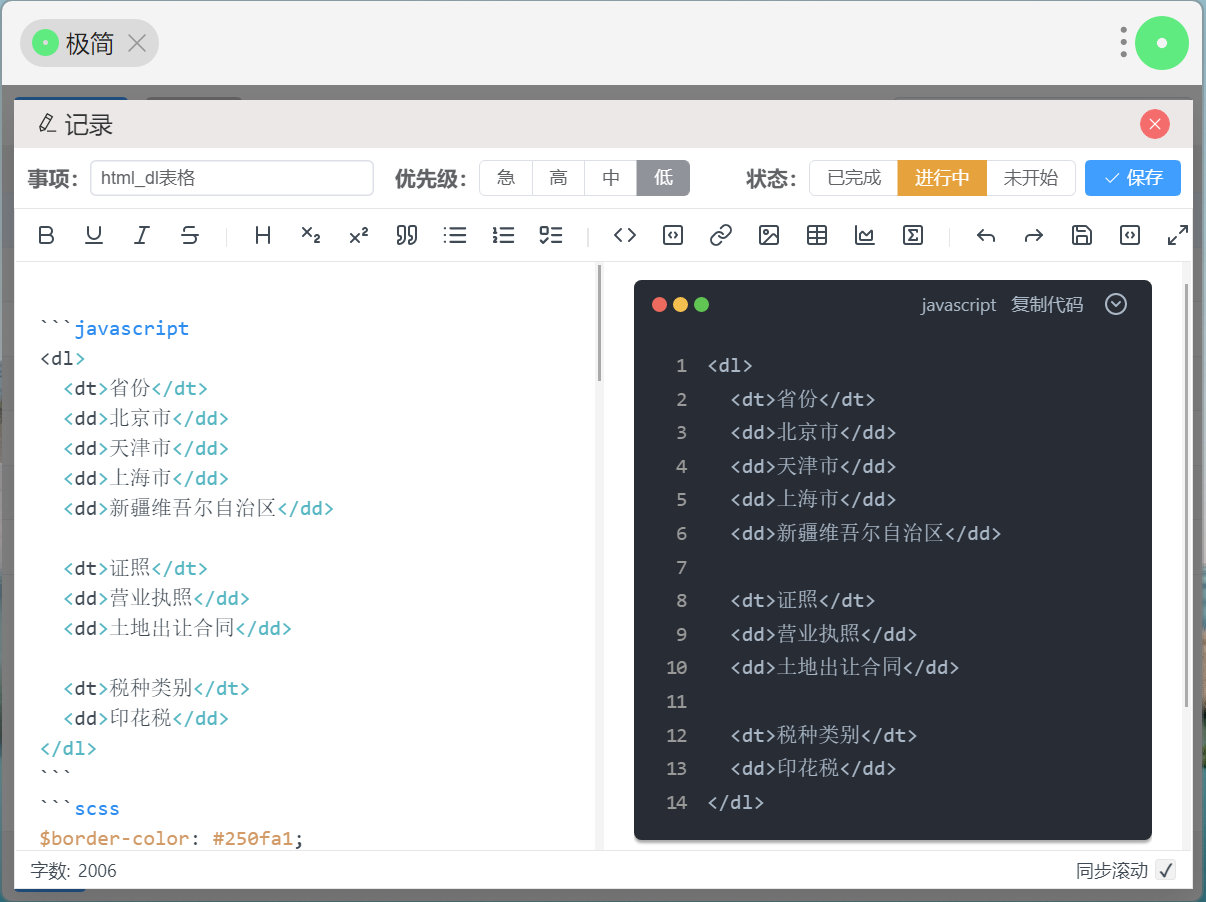Close the 记录 dialog with the red X
This screenshot has height=902, width=1206.
click(1155, 124)
